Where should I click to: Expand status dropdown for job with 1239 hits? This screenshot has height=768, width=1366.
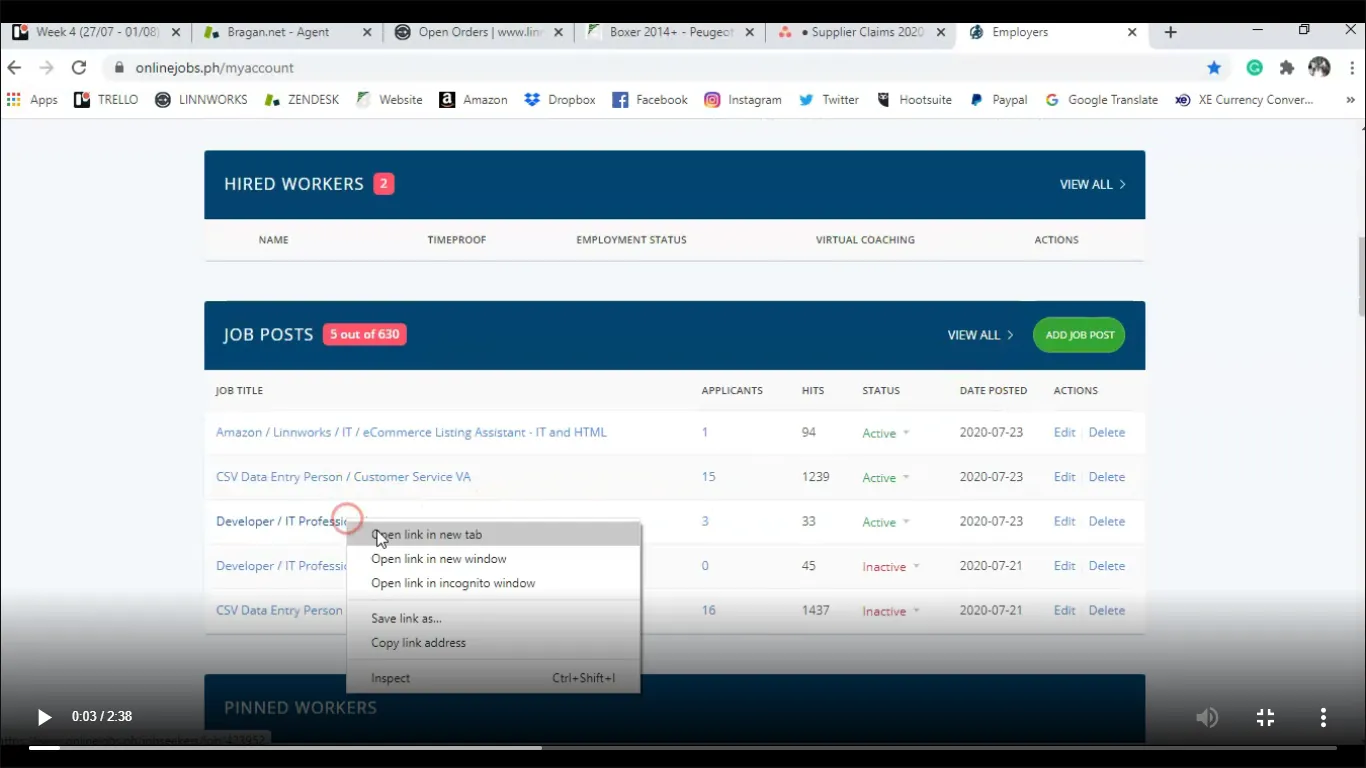coord(886,478)
